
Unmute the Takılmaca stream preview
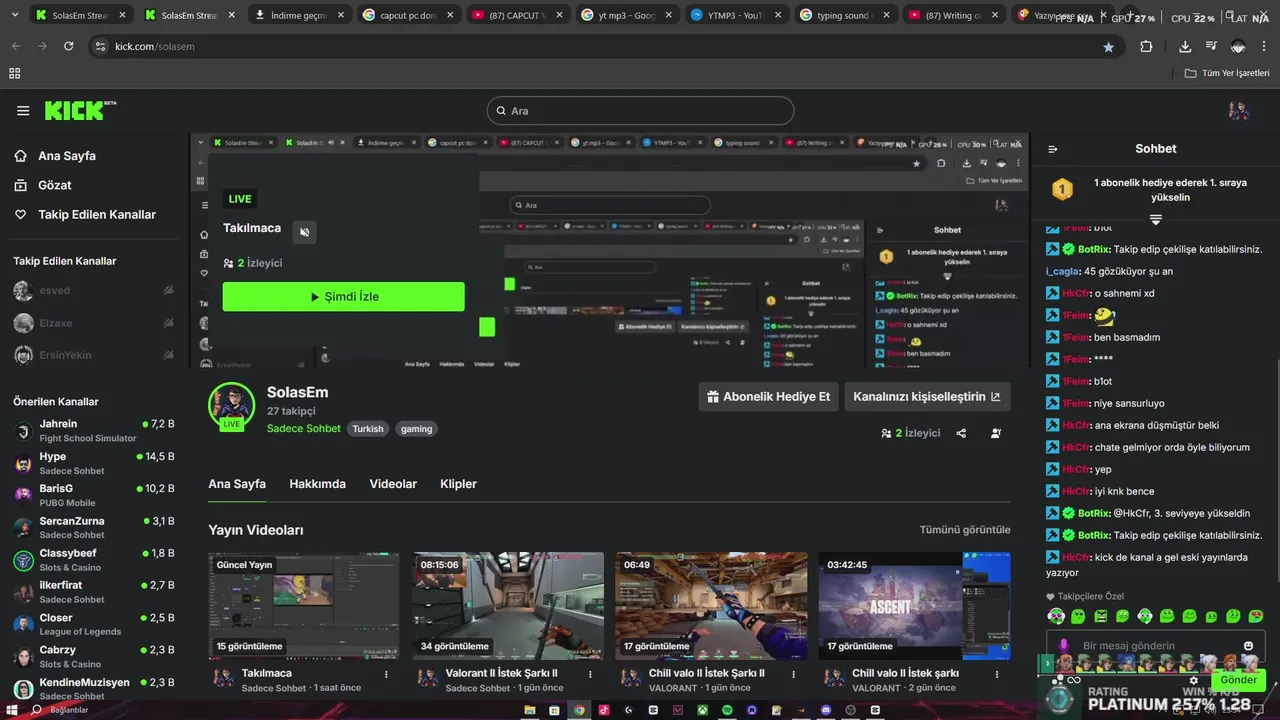[305, 232]
